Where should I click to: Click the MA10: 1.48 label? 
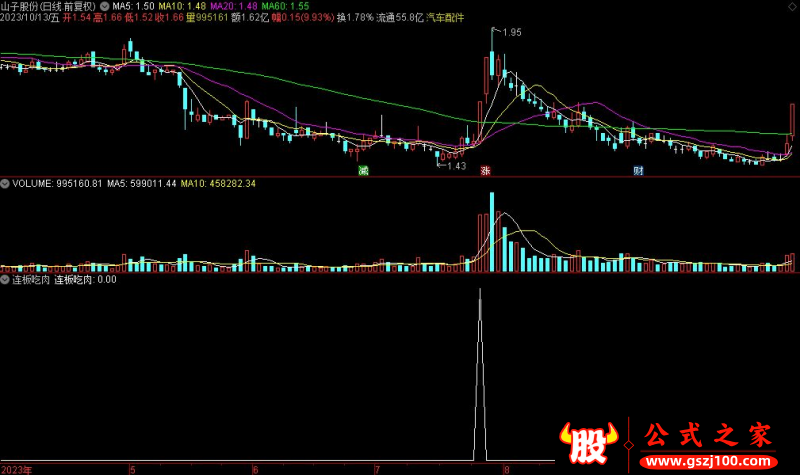[182, 6]
